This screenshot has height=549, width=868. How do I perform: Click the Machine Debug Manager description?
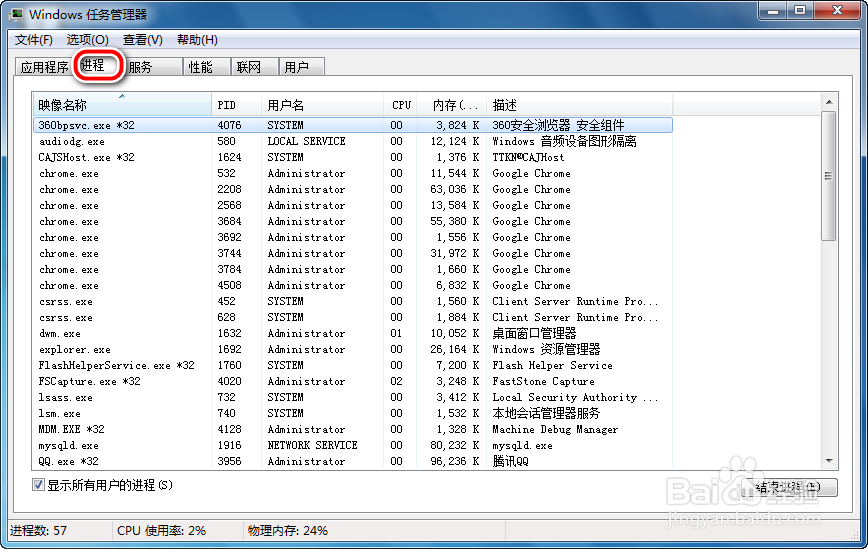pyautogui.click(x=555, y=429)
